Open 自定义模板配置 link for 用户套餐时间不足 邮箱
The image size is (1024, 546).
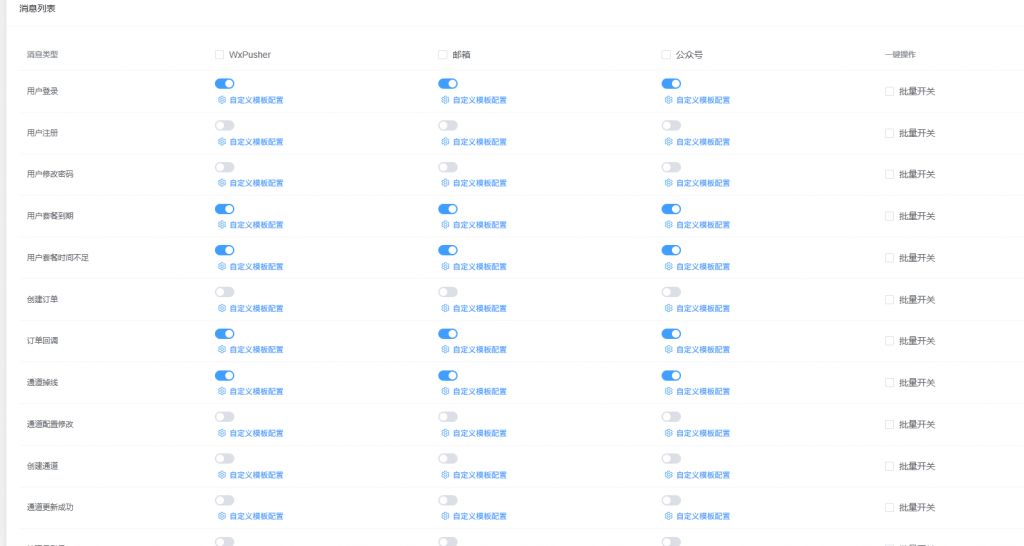[479, 267]
